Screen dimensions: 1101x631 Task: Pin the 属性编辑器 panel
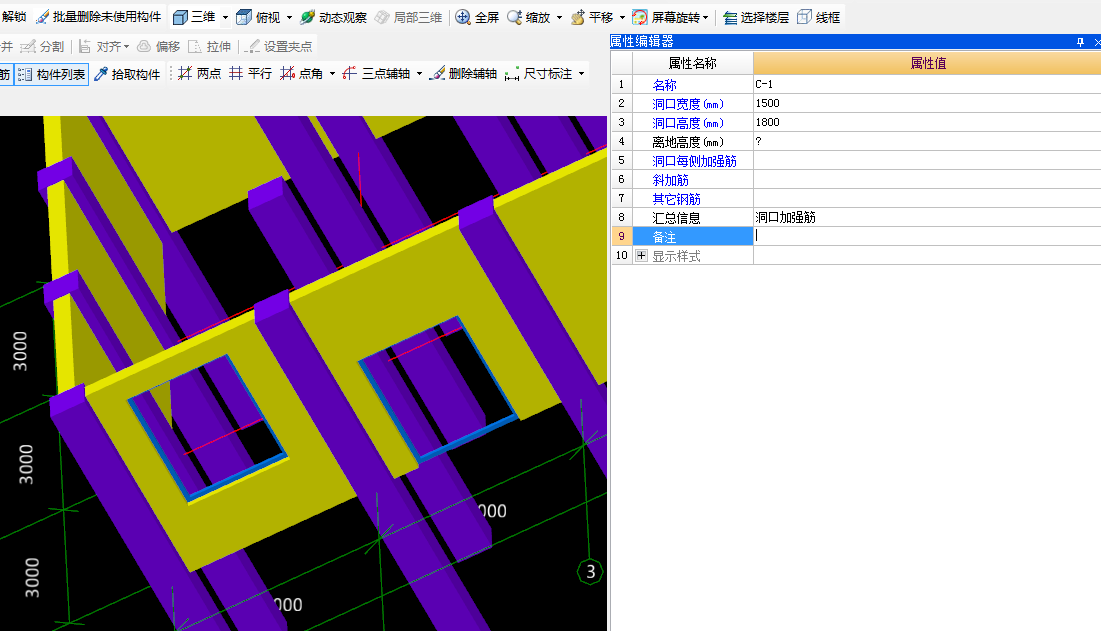click(x=1080, y=42)
